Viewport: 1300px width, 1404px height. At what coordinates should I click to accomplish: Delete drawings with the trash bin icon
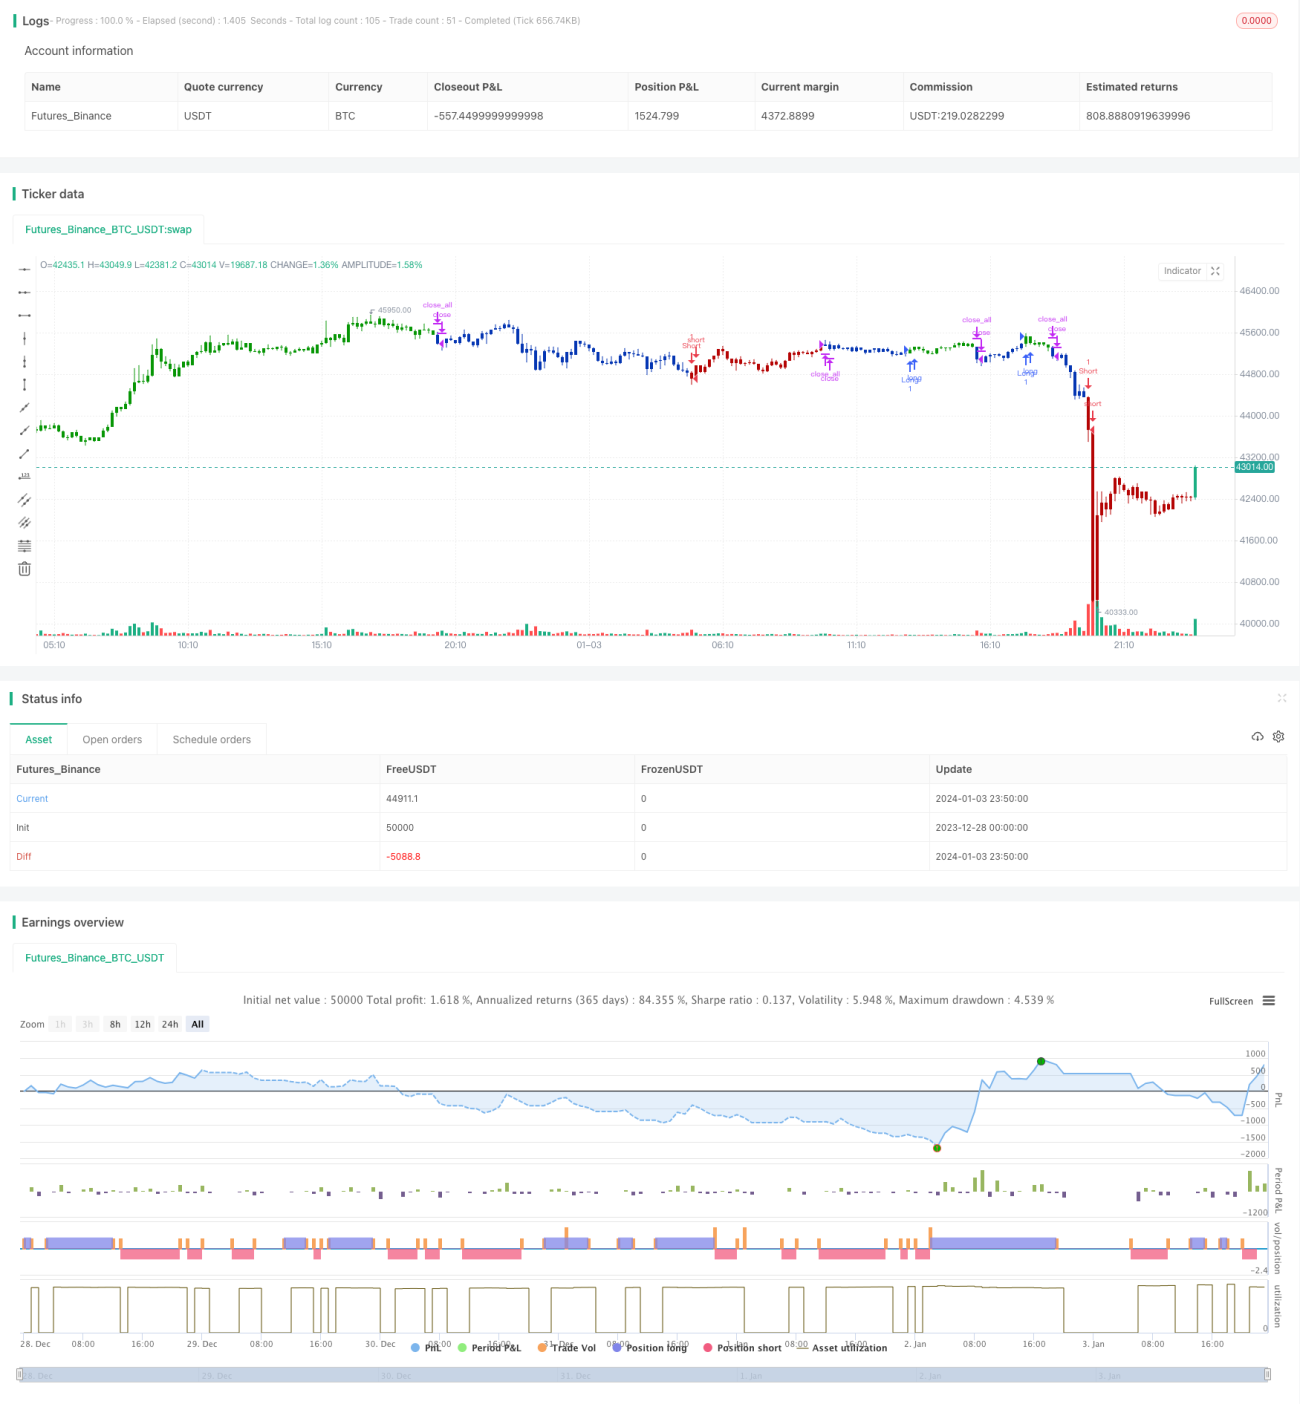24,569
